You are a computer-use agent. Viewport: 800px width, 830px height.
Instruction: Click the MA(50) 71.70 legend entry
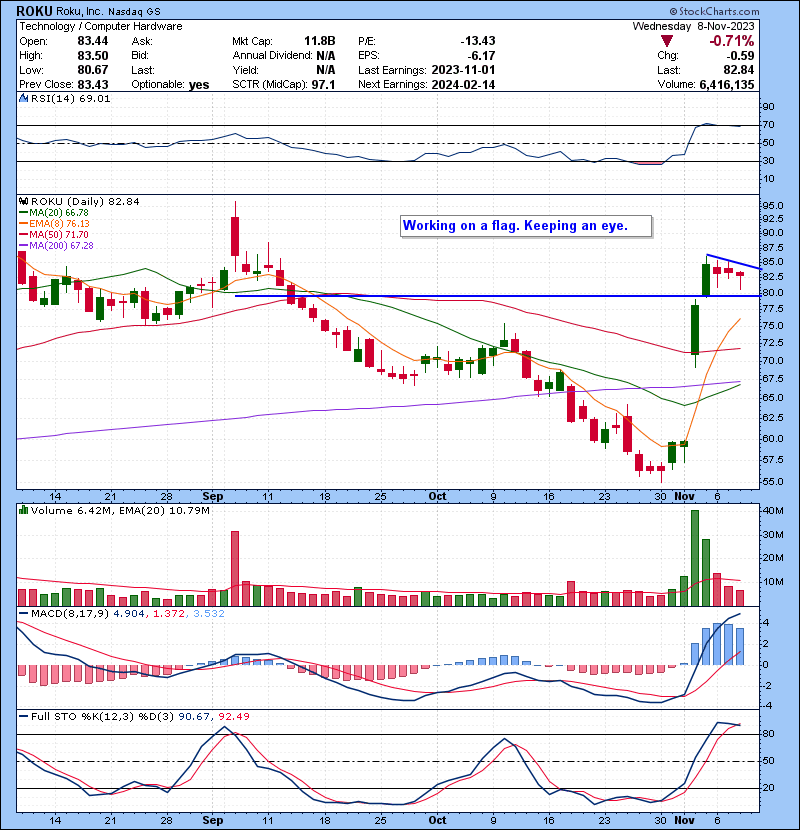pos(55,234)
